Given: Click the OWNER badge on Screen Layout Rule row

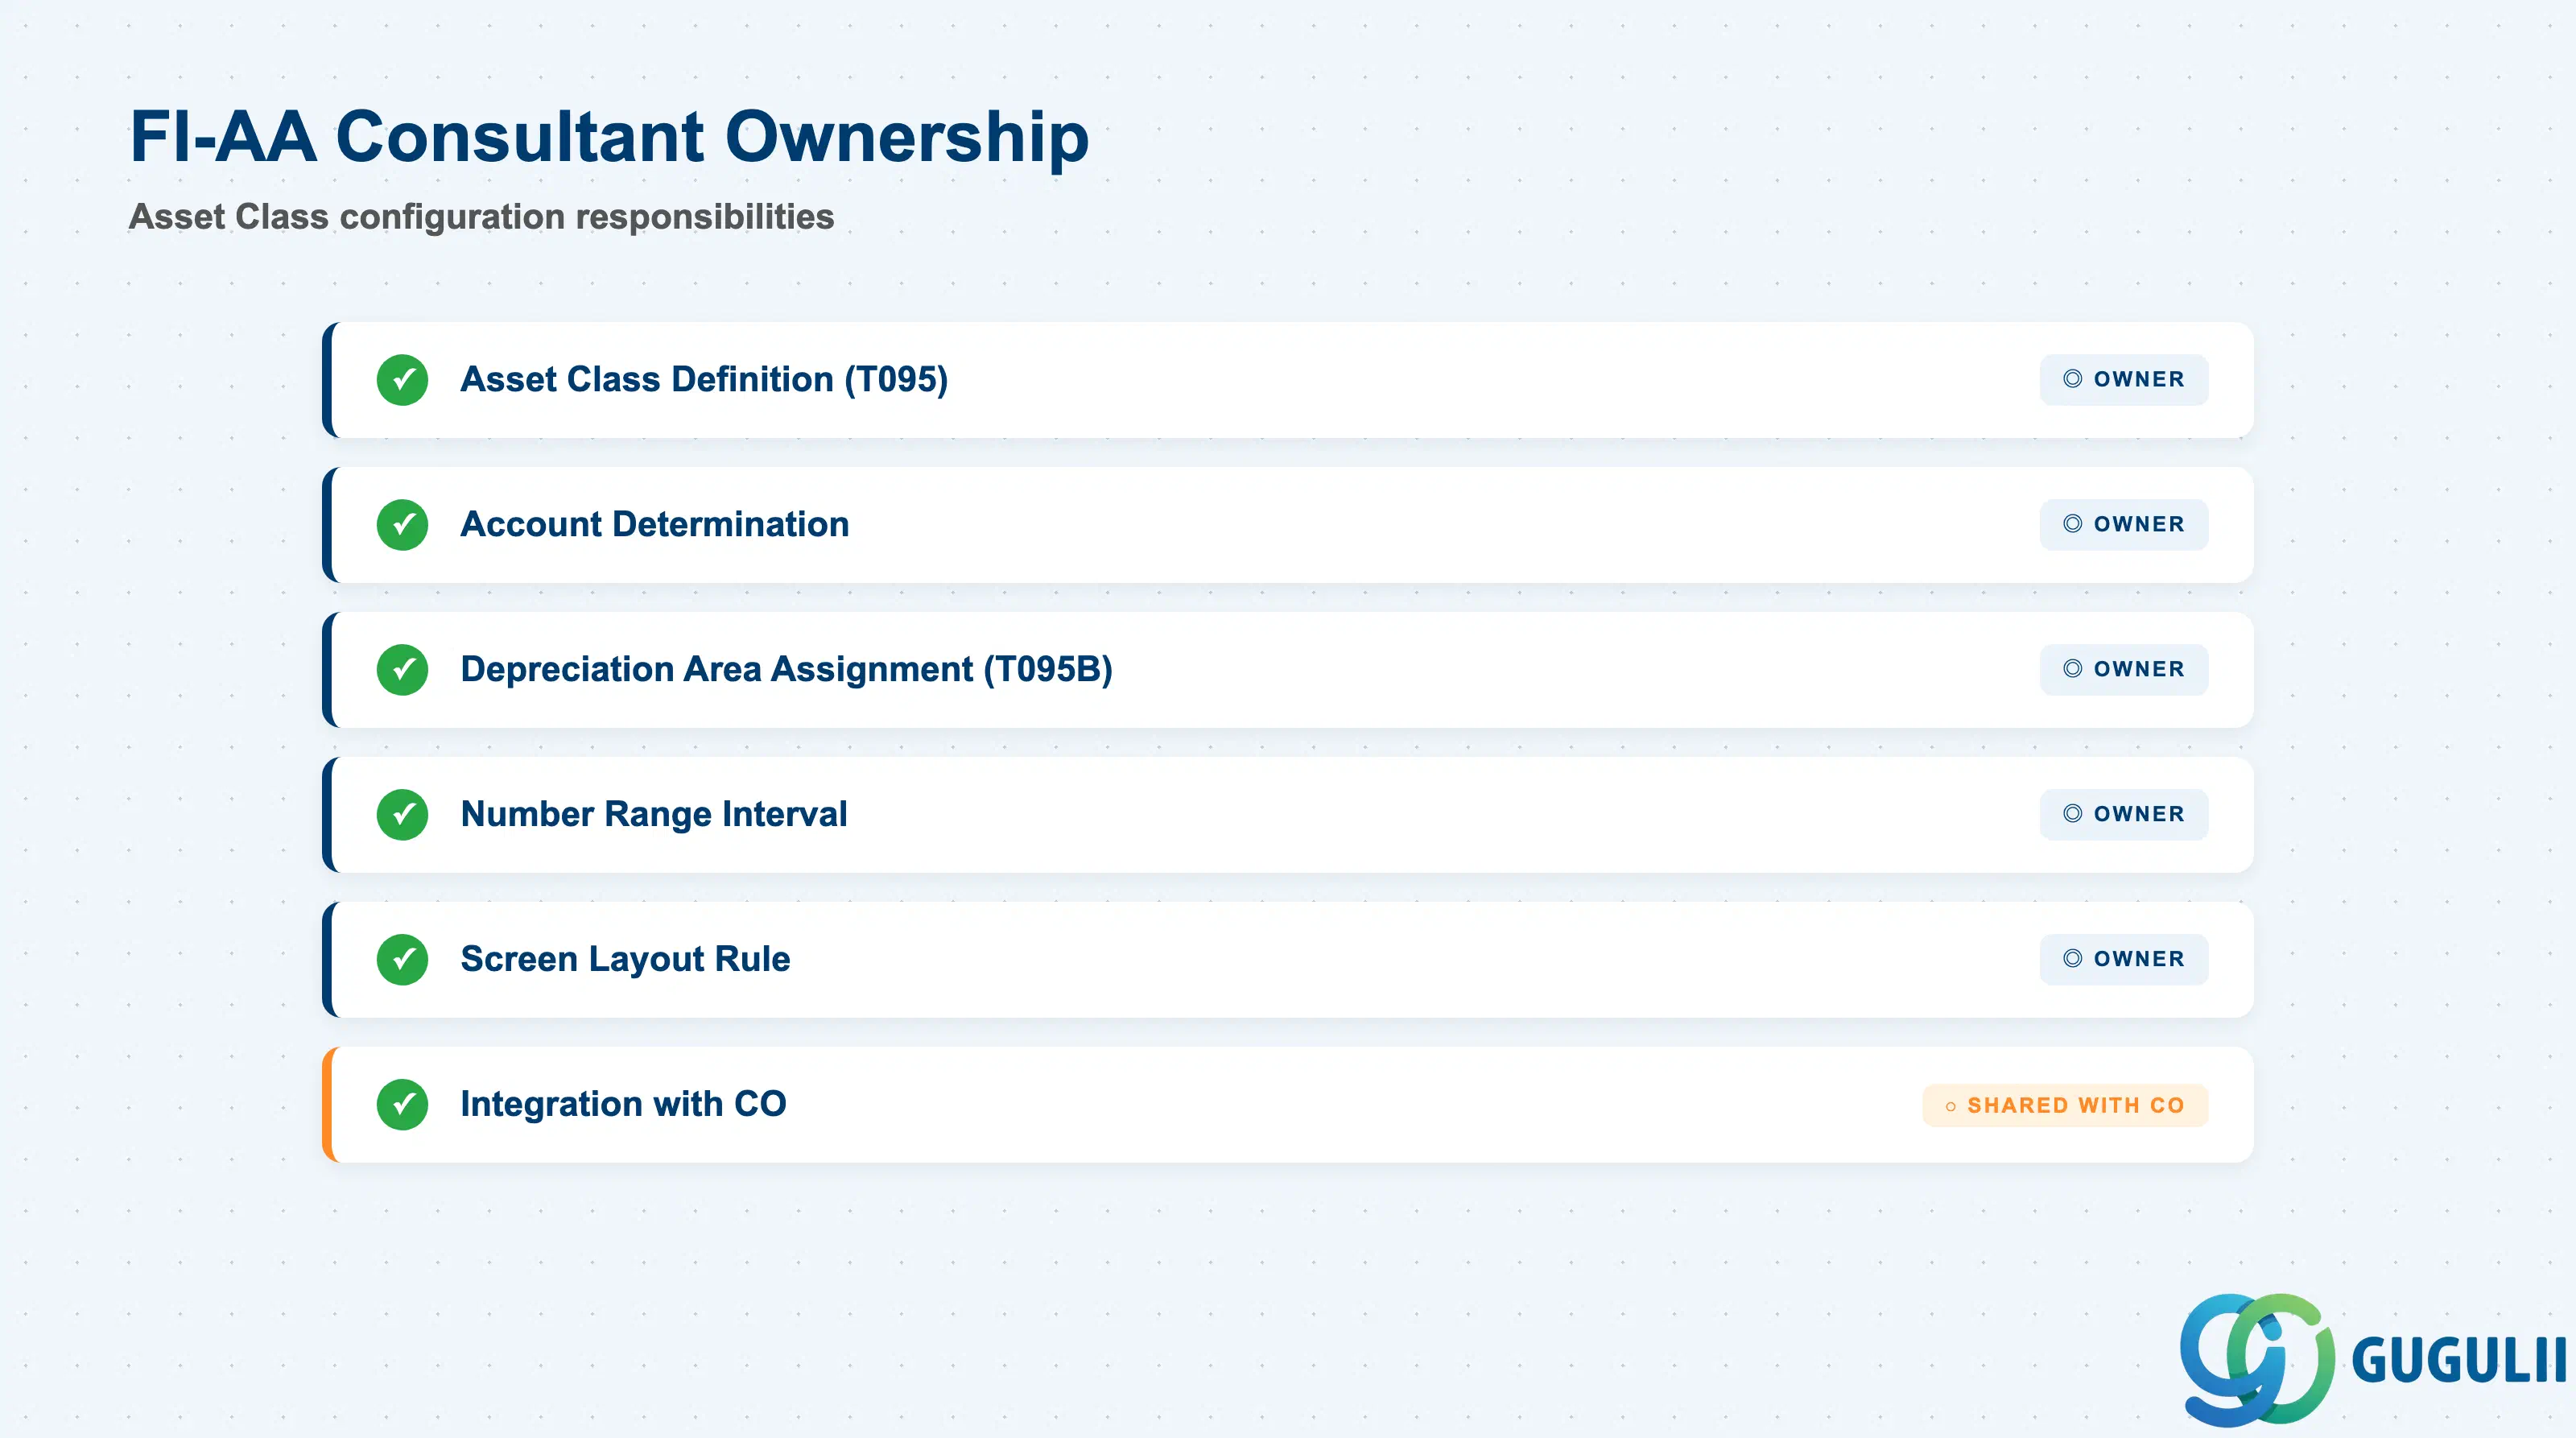Looking at the screenshot, I should point(2124,960).
